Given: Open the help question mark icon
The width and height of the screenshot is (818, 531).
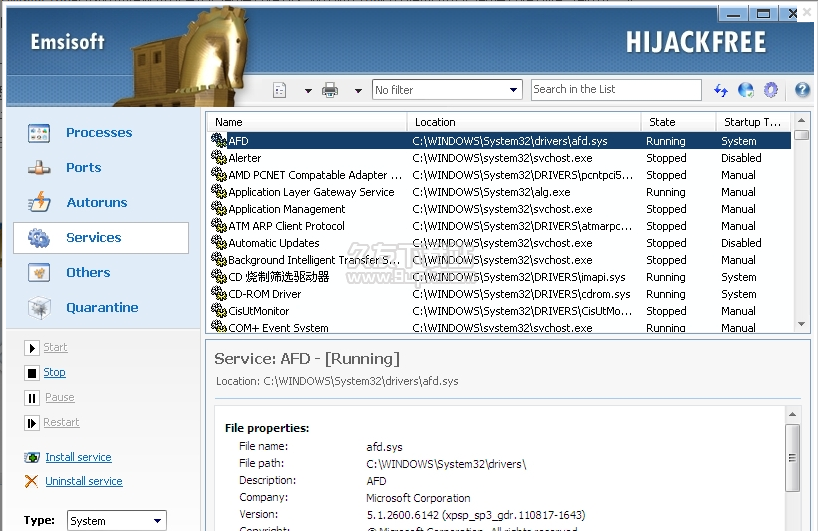Looking at the screenshot, I should tap(802, 90).
